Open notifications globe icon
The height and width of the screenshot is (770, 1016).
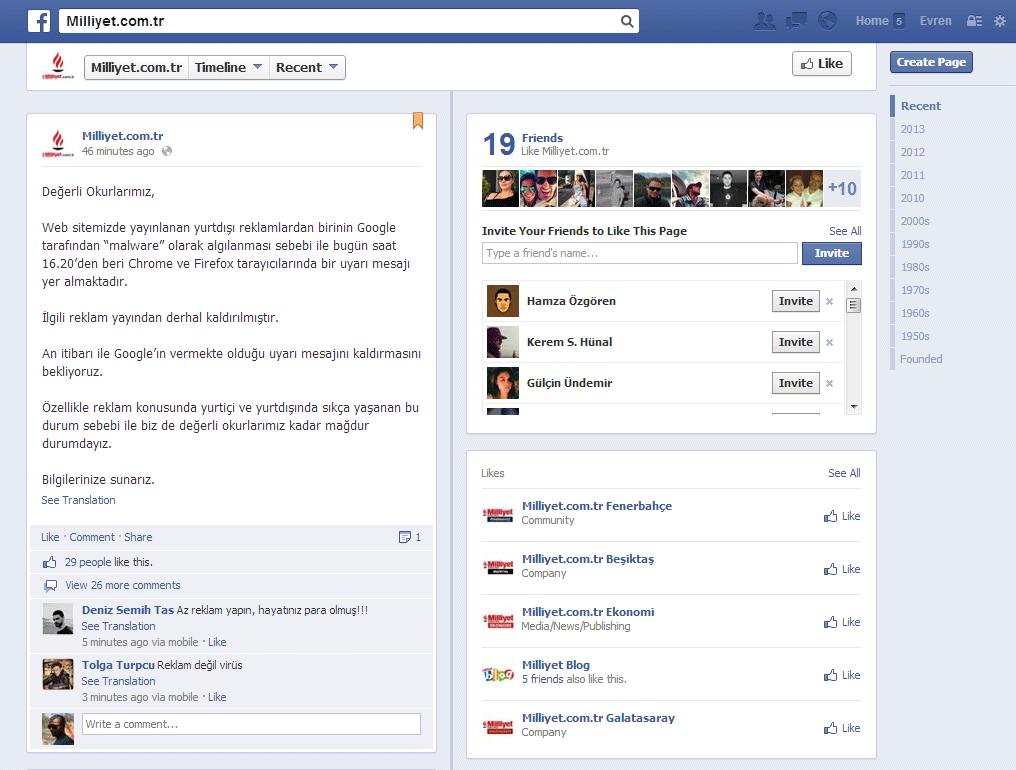(x=827, y=21)
